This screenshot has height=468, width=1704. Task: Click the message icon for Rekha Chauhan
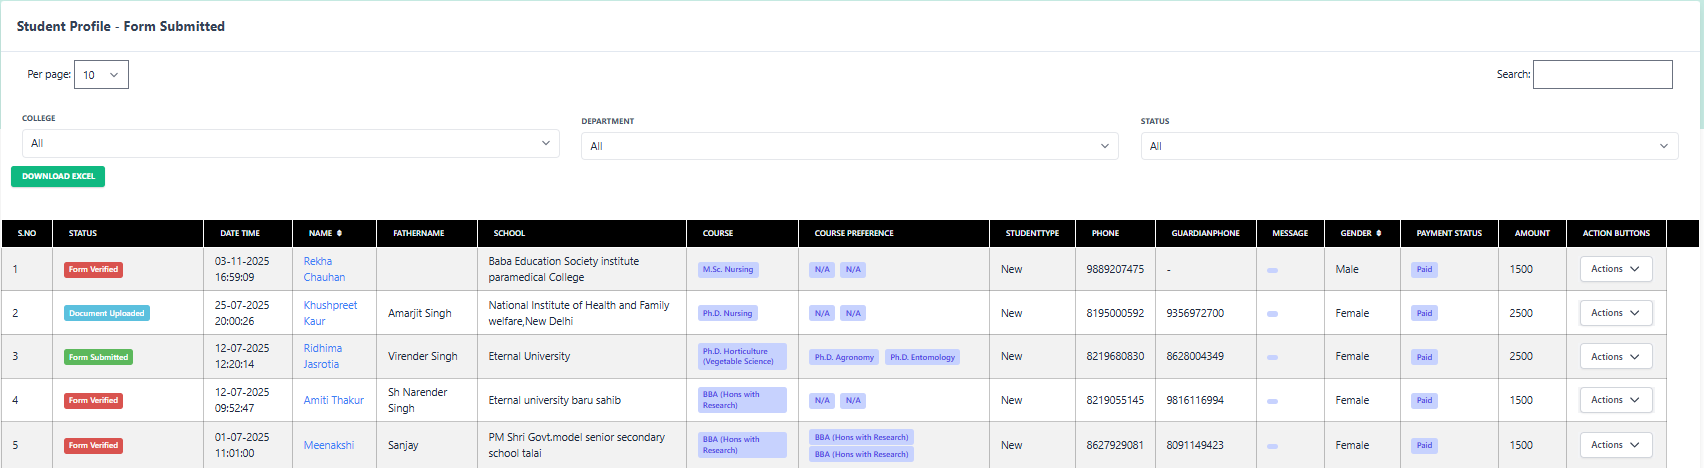(x=1272, y=270)
